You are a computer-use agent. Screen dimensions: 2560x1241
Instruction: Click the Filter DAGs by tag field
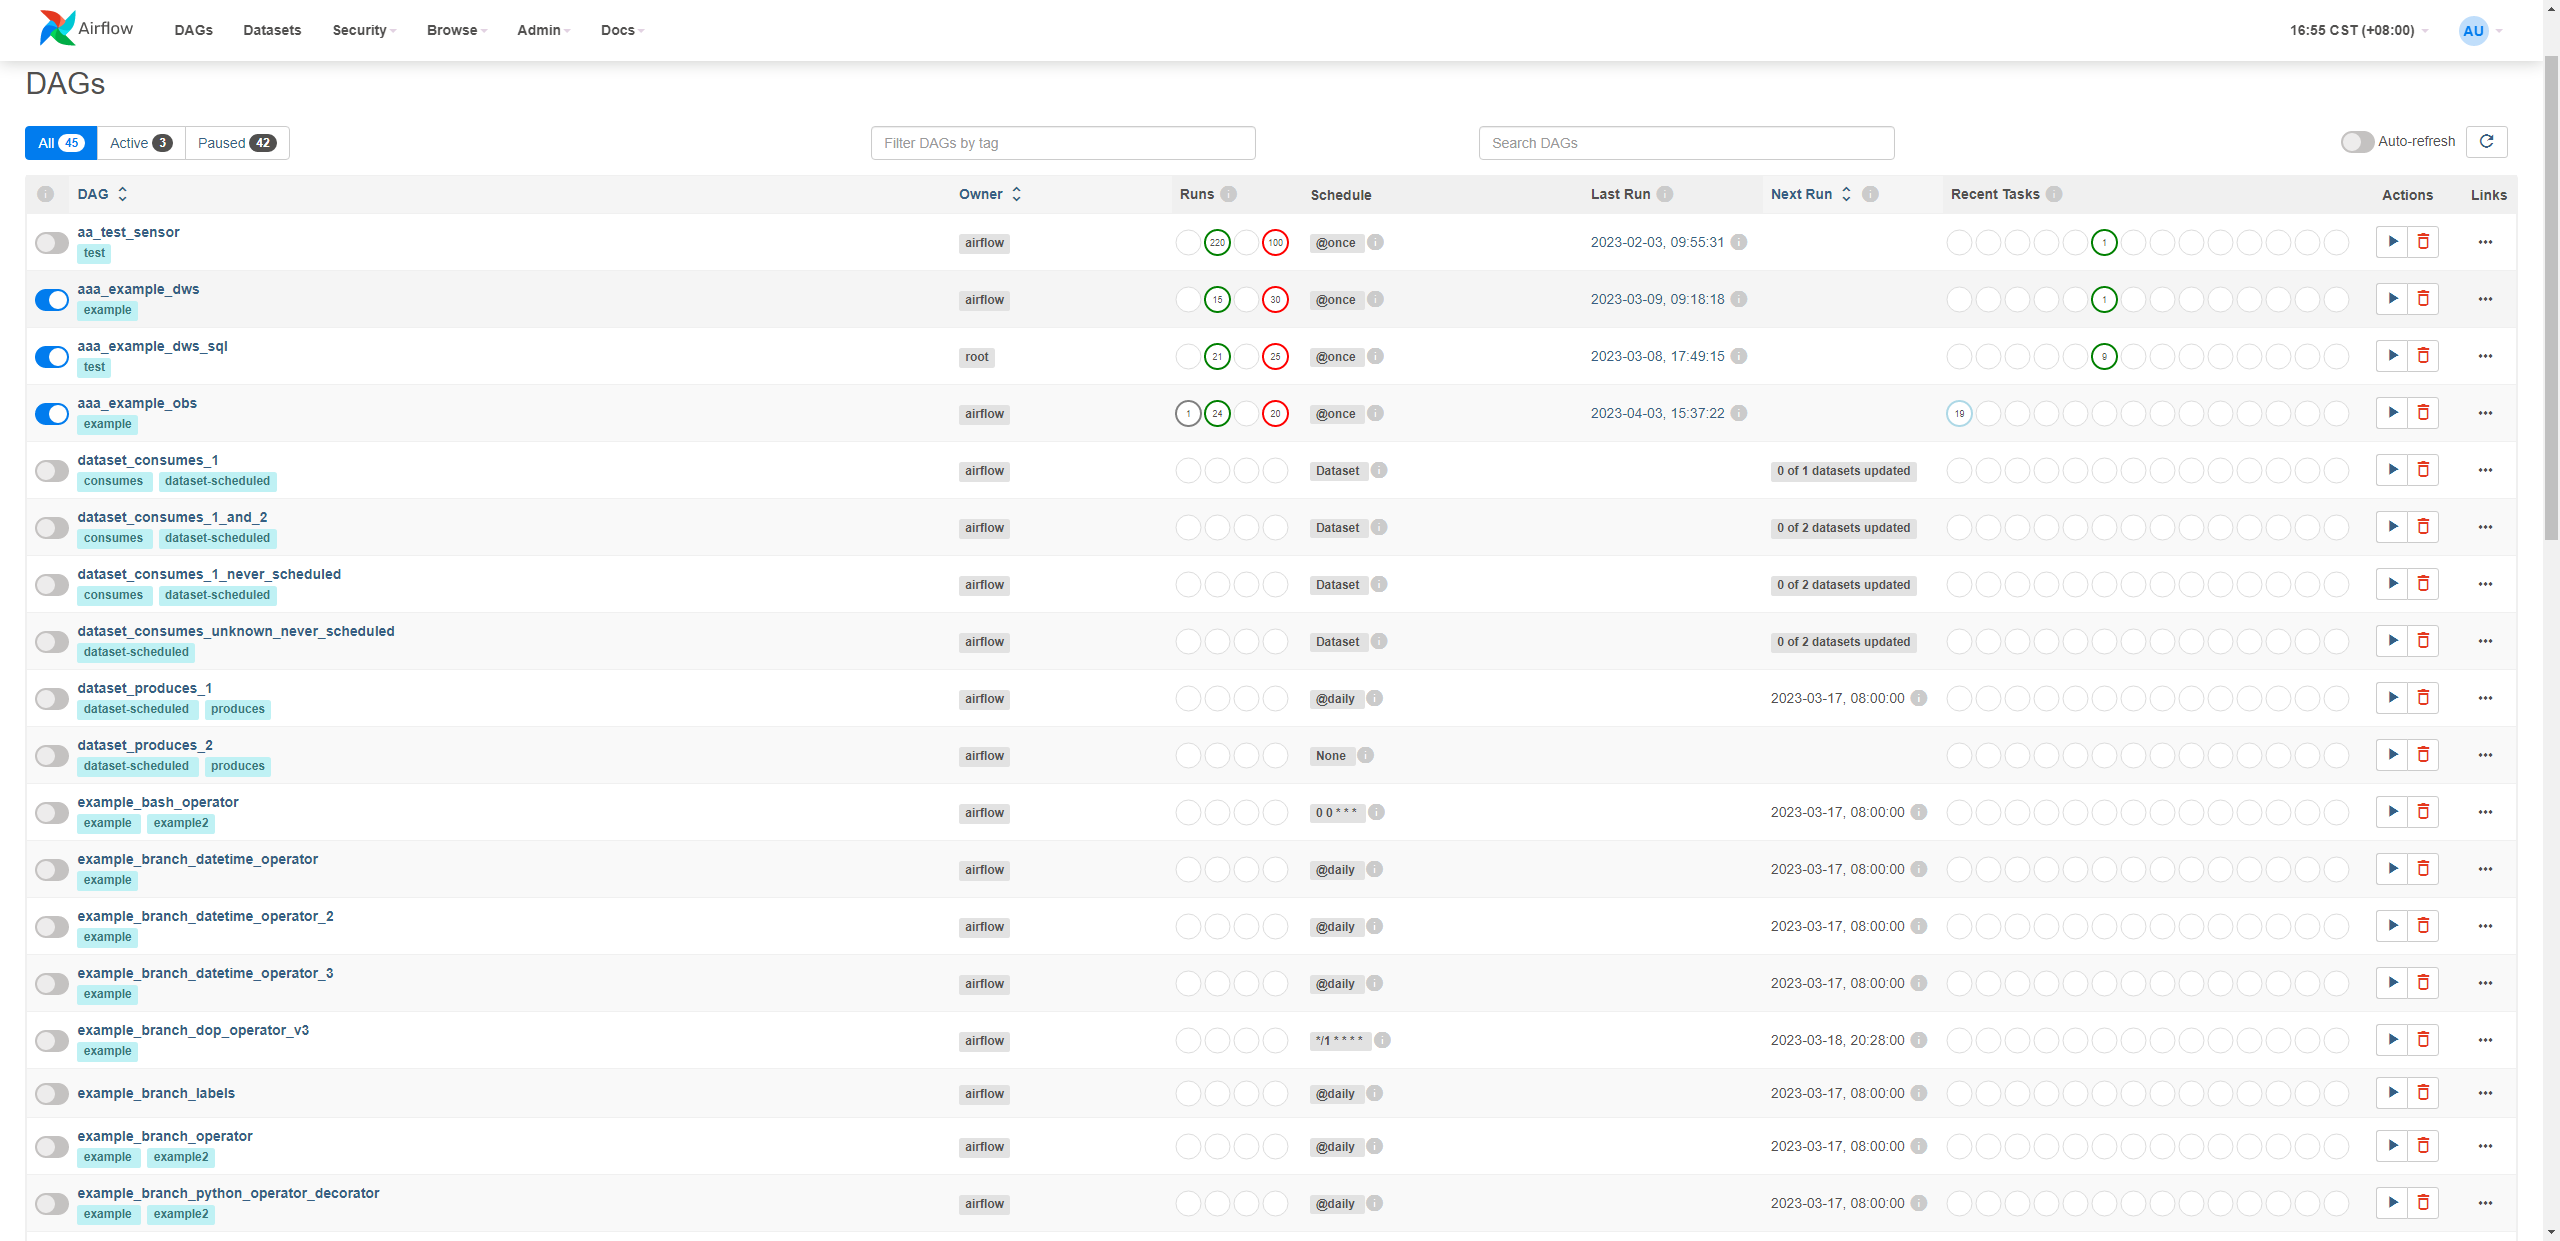click(1063, 143)
